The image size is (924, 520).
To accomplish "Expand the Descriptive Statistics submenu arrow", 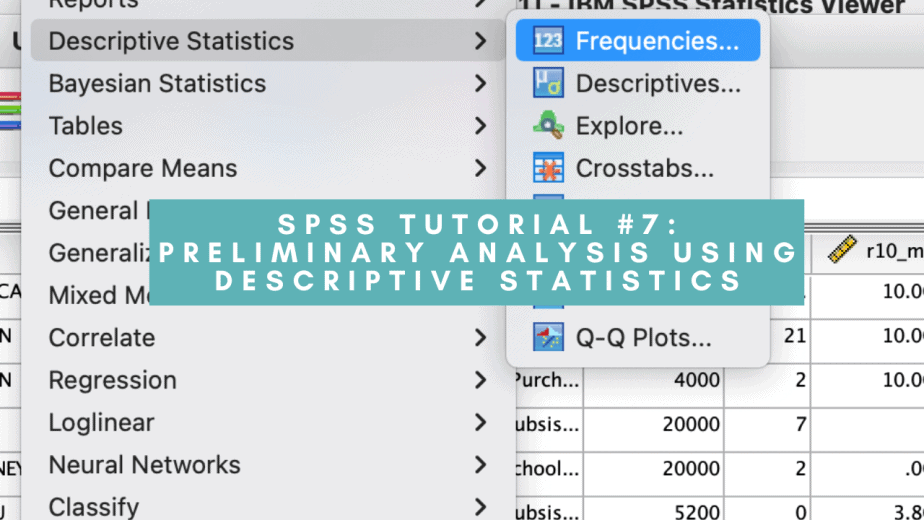I will click(x=481, y=41).
